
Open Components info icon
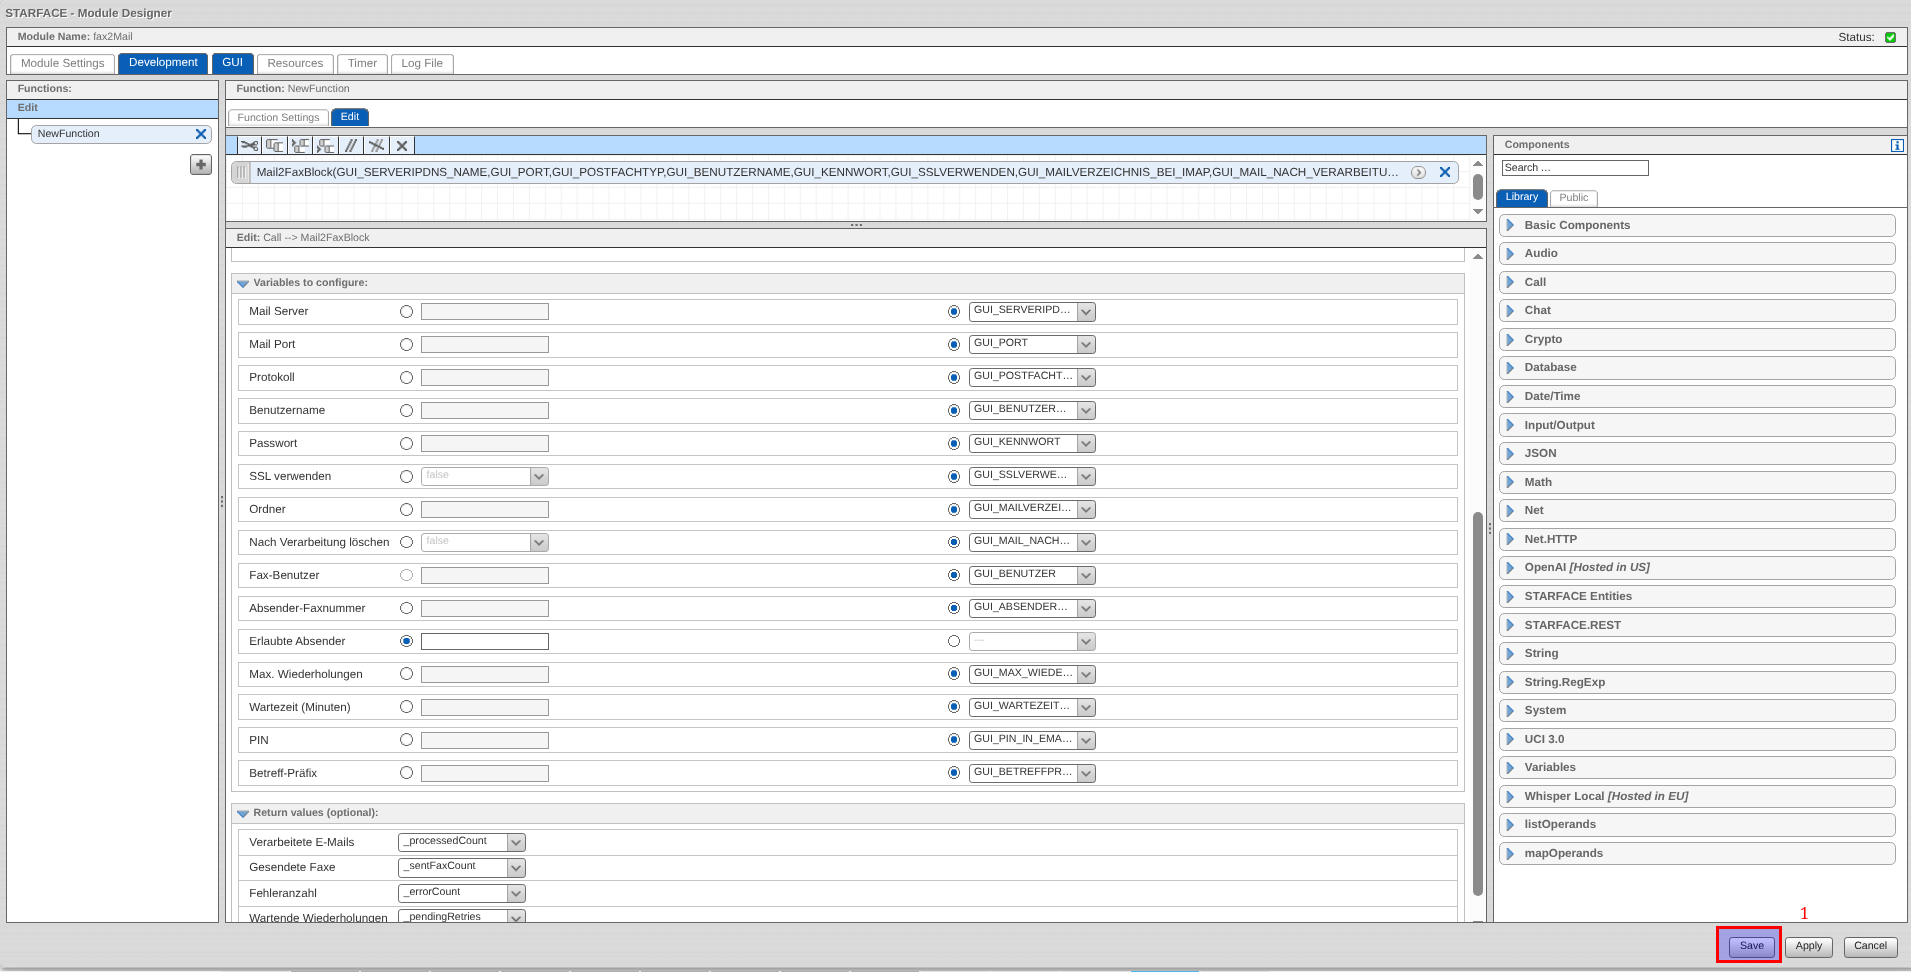pos(1896,146)
